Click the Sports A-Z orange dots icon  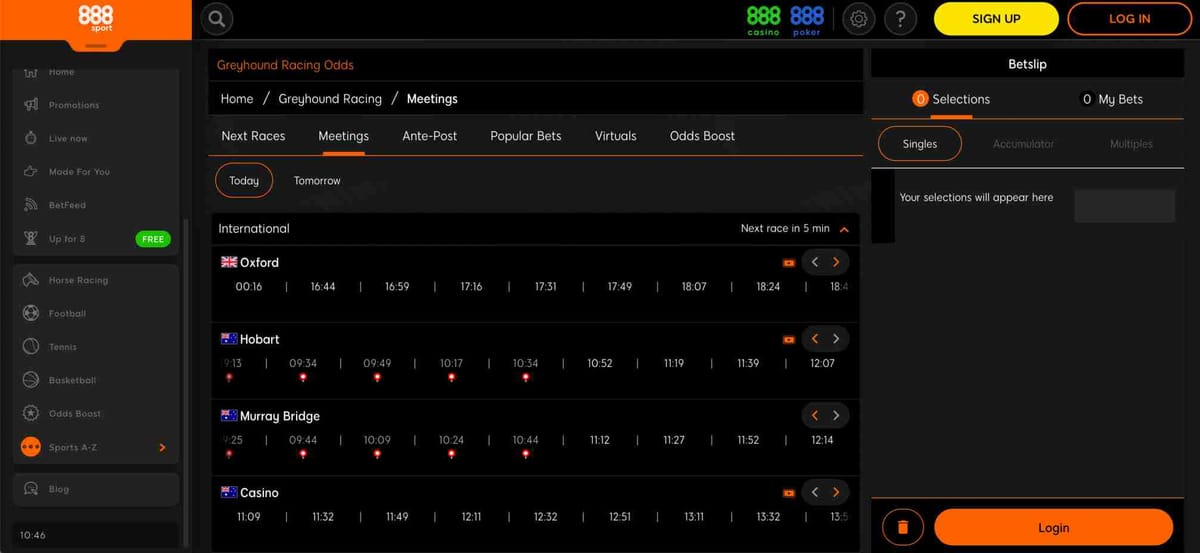(31, 447)
